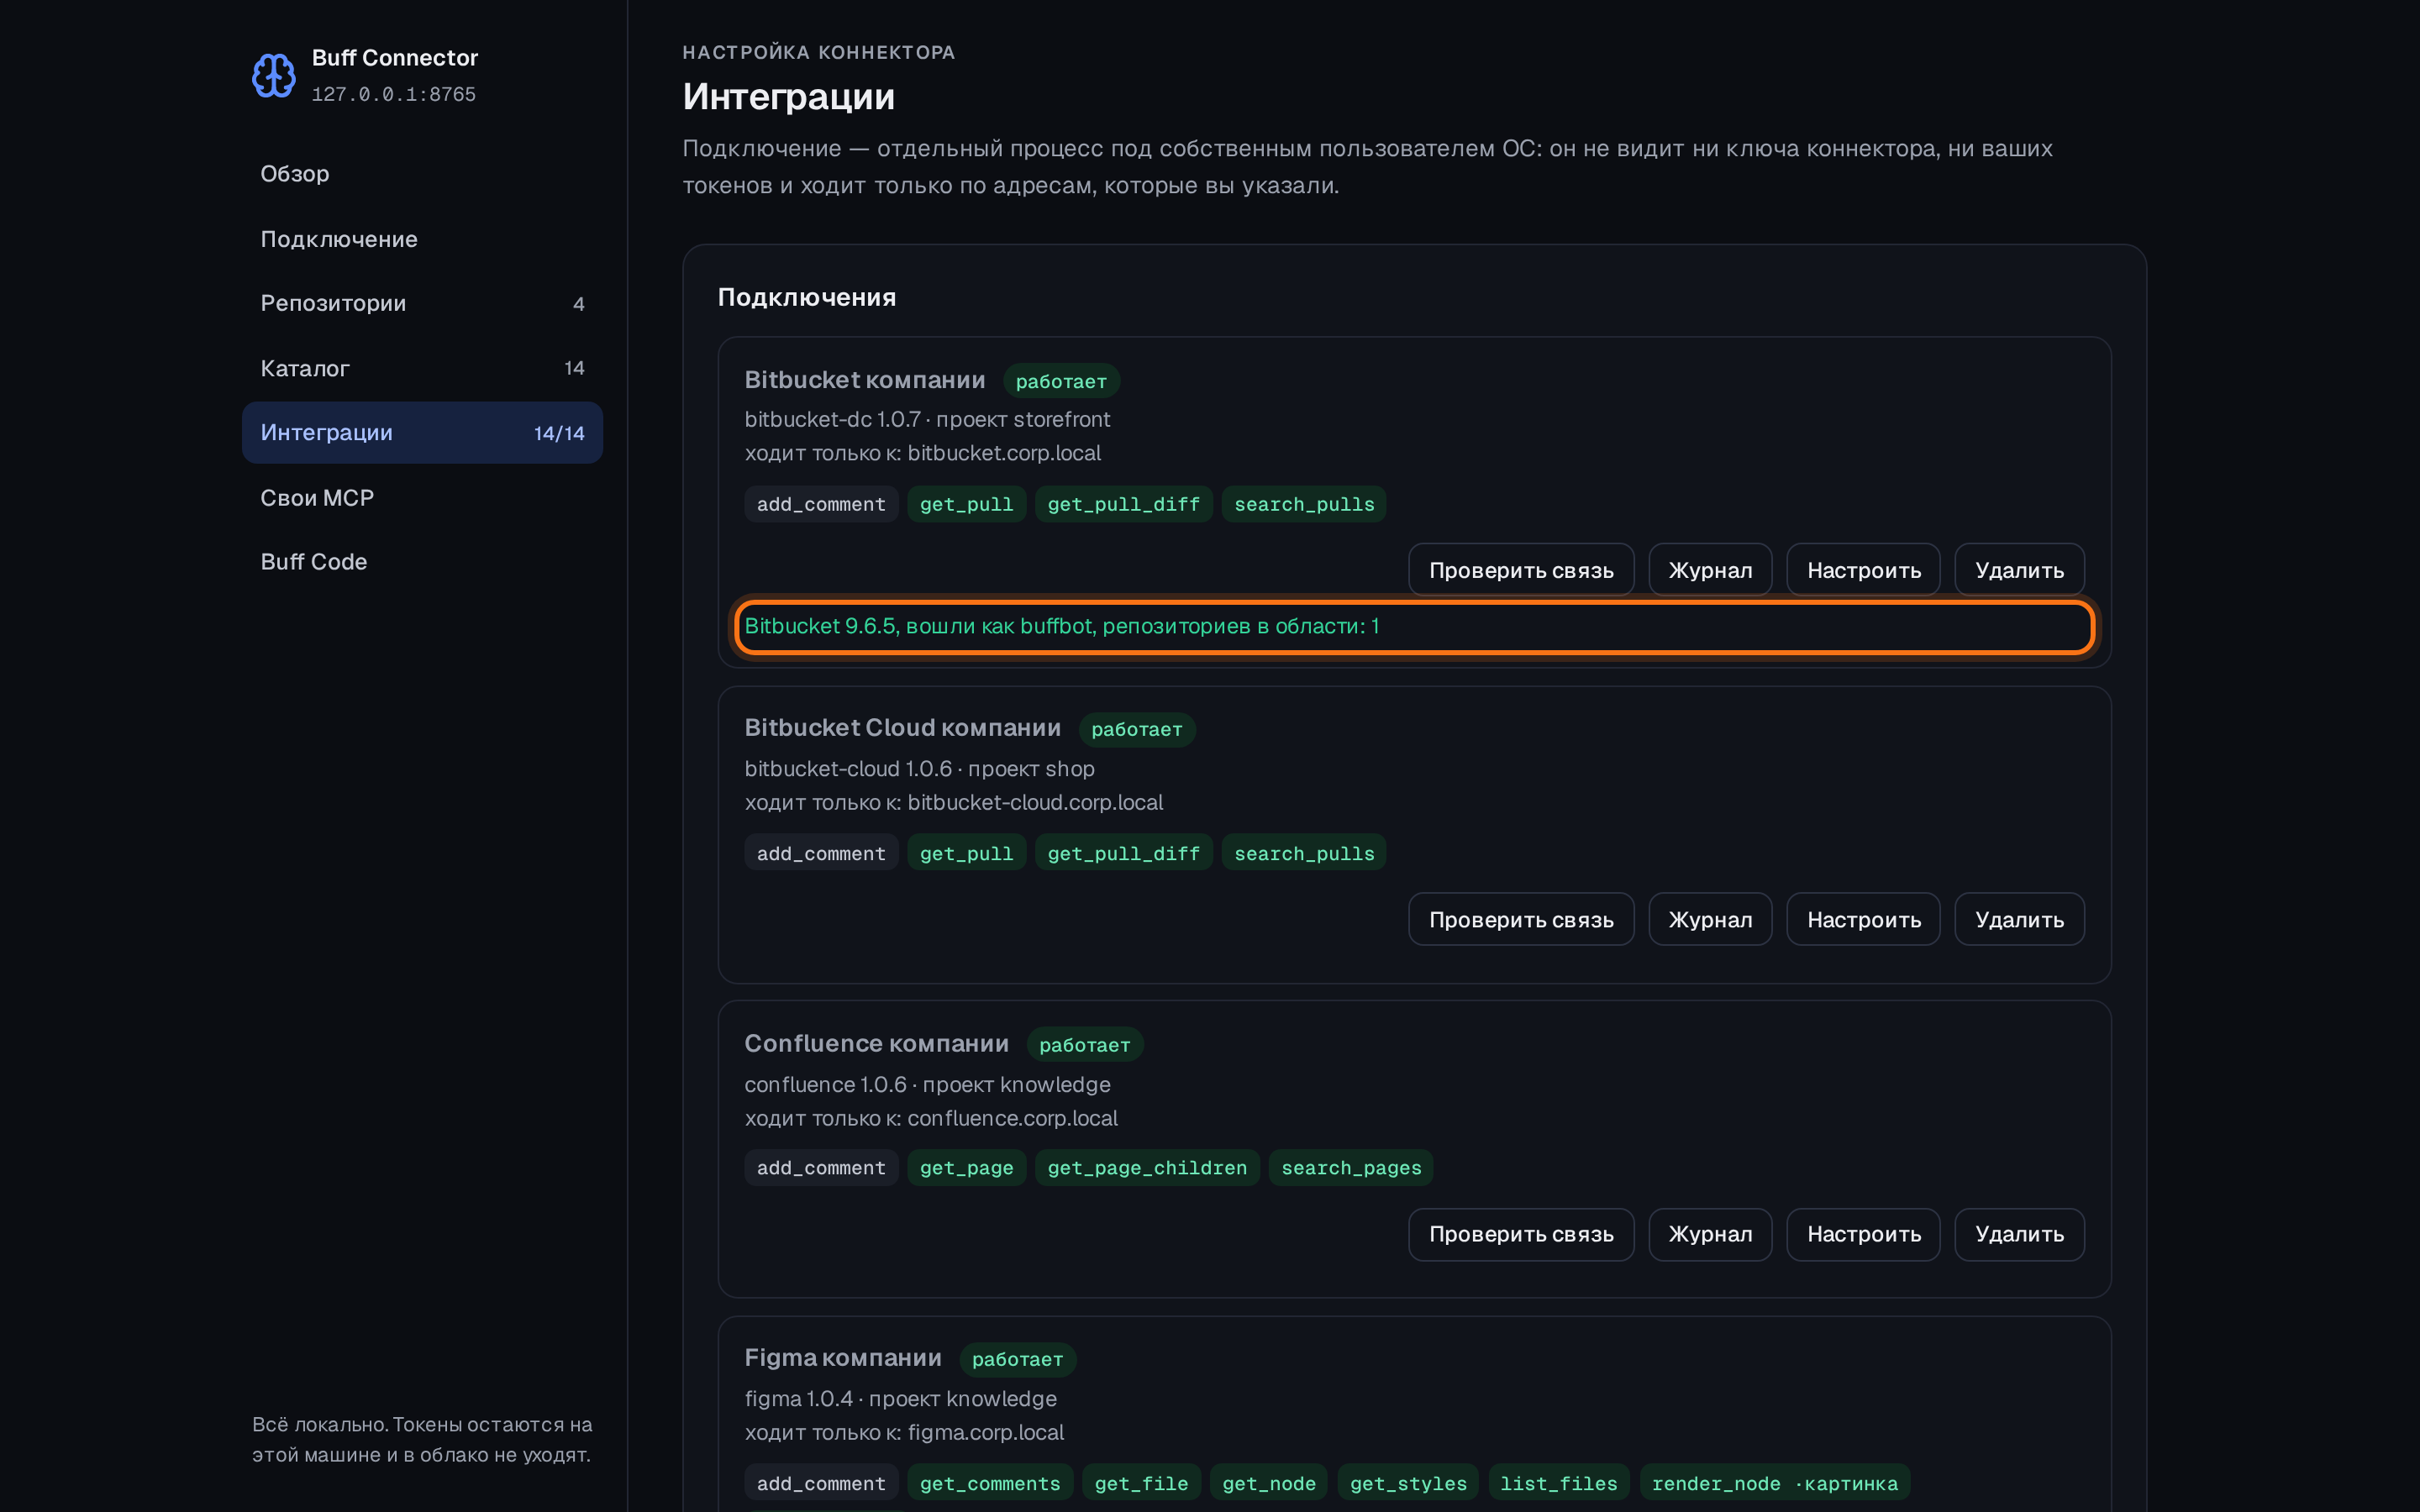2420x1512 pixels.
Task: Click get_pull_diff tag in Bitbucket компании card
Action: click(x=1123, y=504)
